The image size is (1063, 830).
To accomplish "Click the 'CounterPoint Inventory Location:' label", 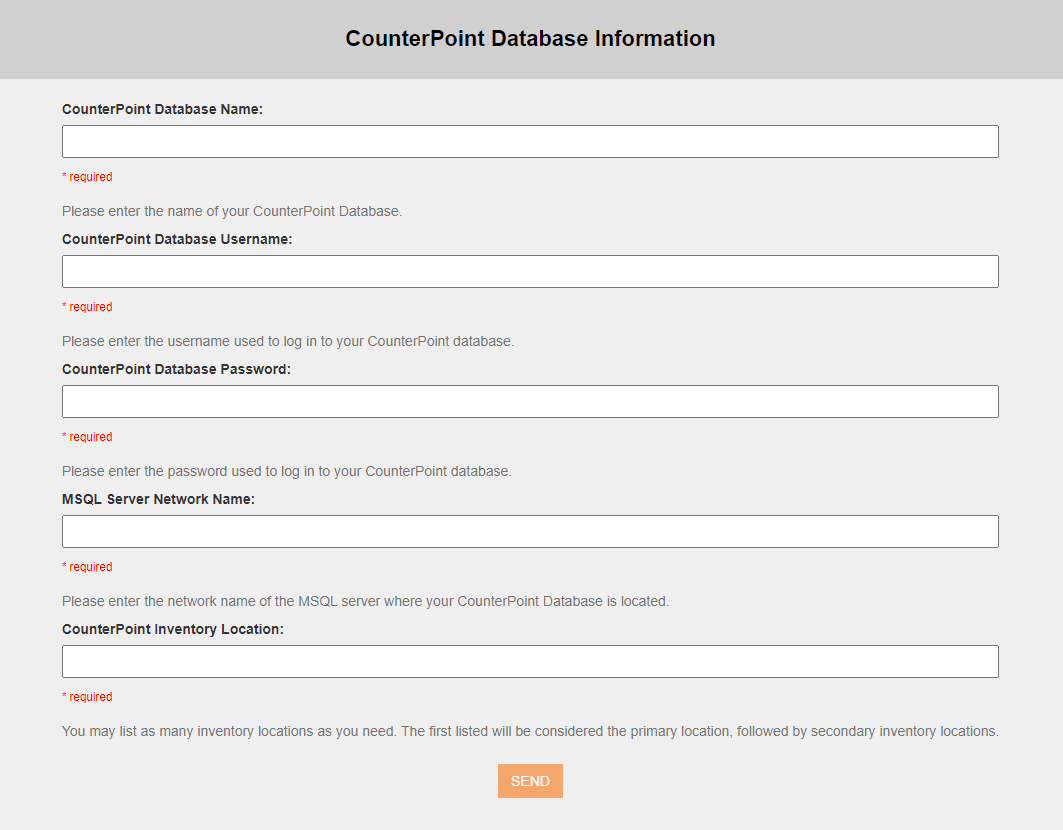I will (173, 629).
